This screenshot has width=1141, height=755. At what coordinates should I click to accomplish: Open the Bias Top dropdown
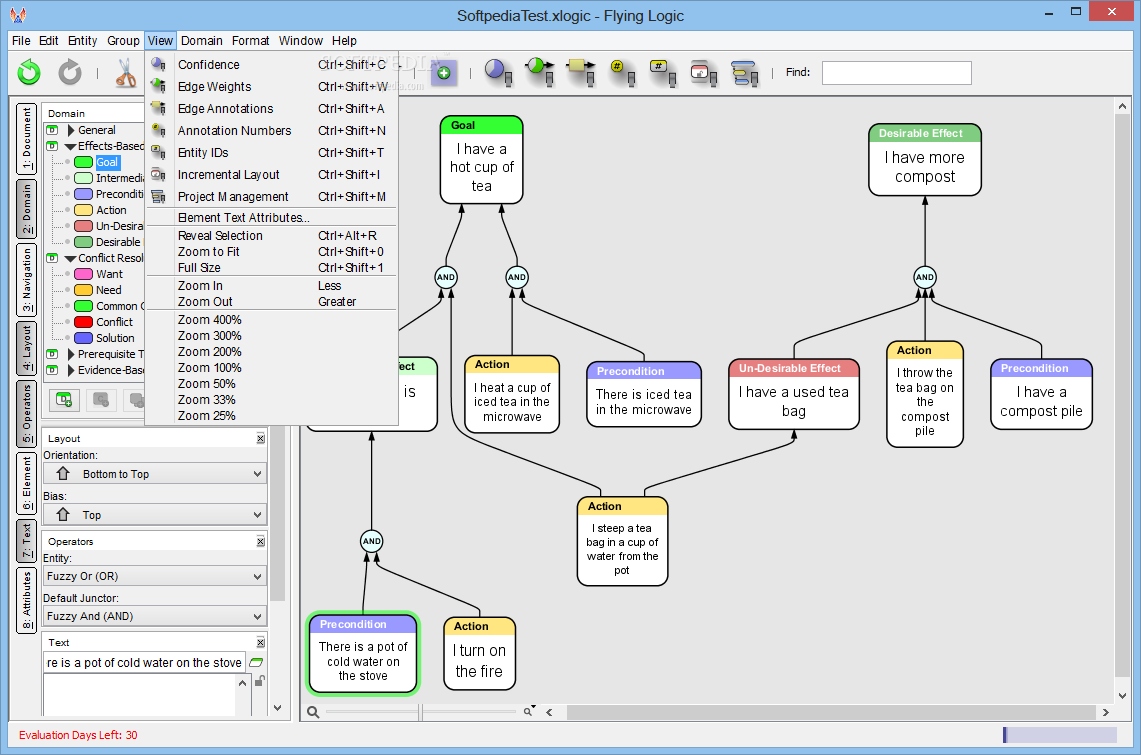pyautogui.click(x=155, y=514)
